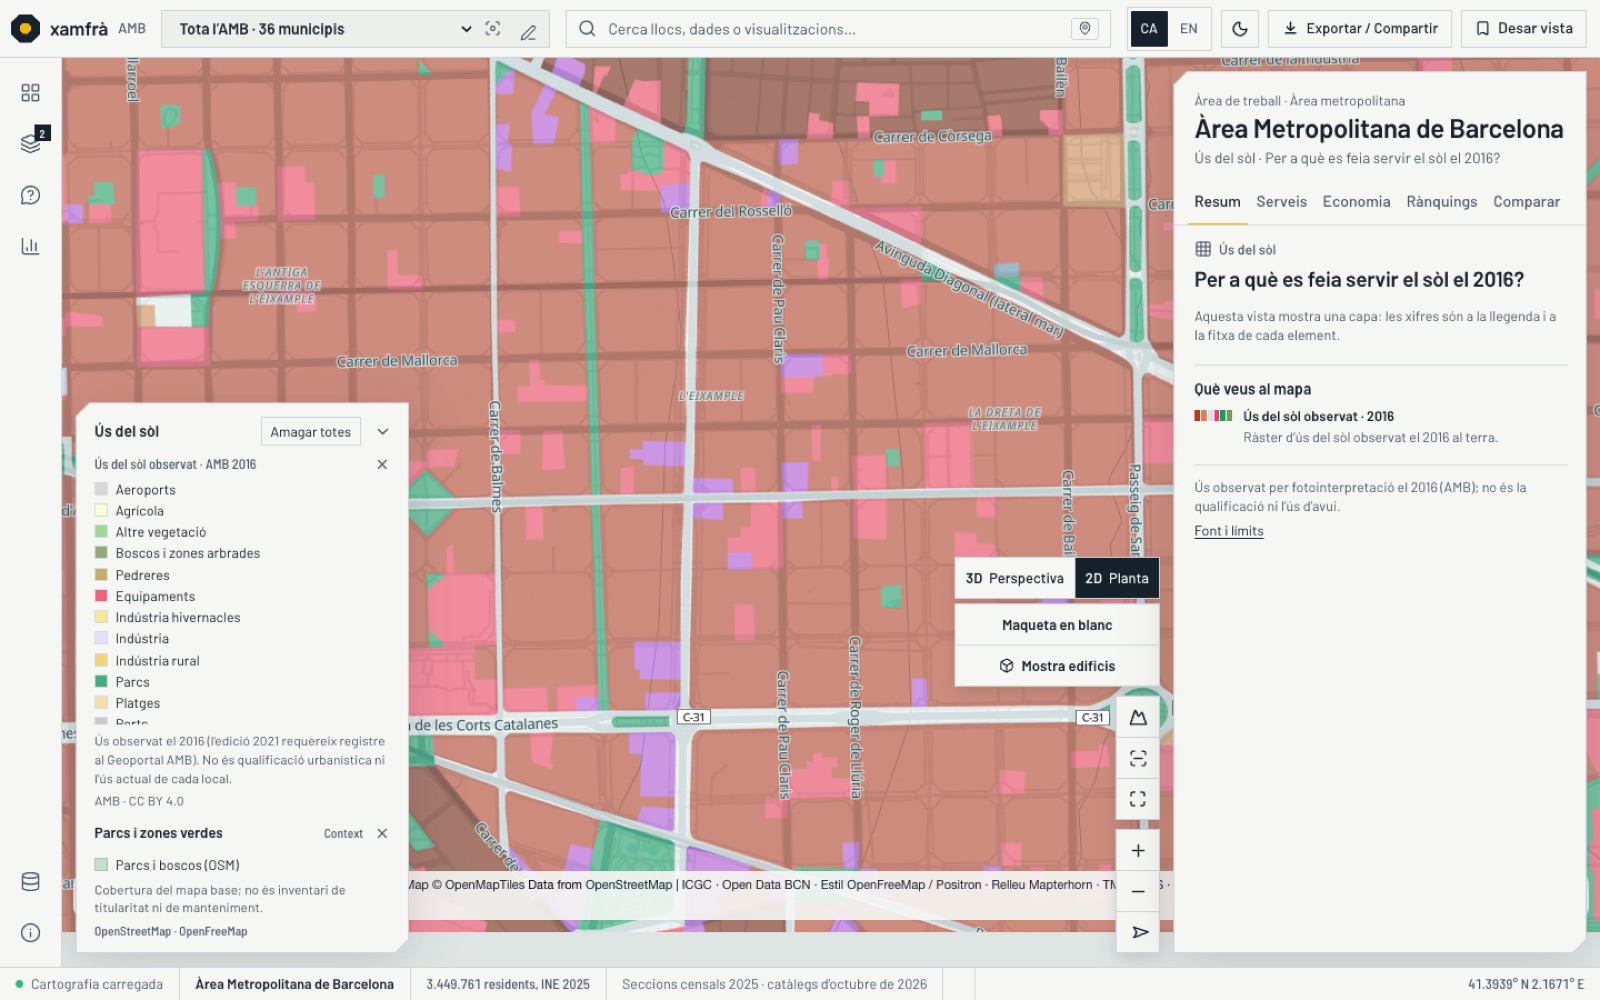Screen dimensions: 1600x1000
Task: Click the area selection target icon
Action: point(493,29)
